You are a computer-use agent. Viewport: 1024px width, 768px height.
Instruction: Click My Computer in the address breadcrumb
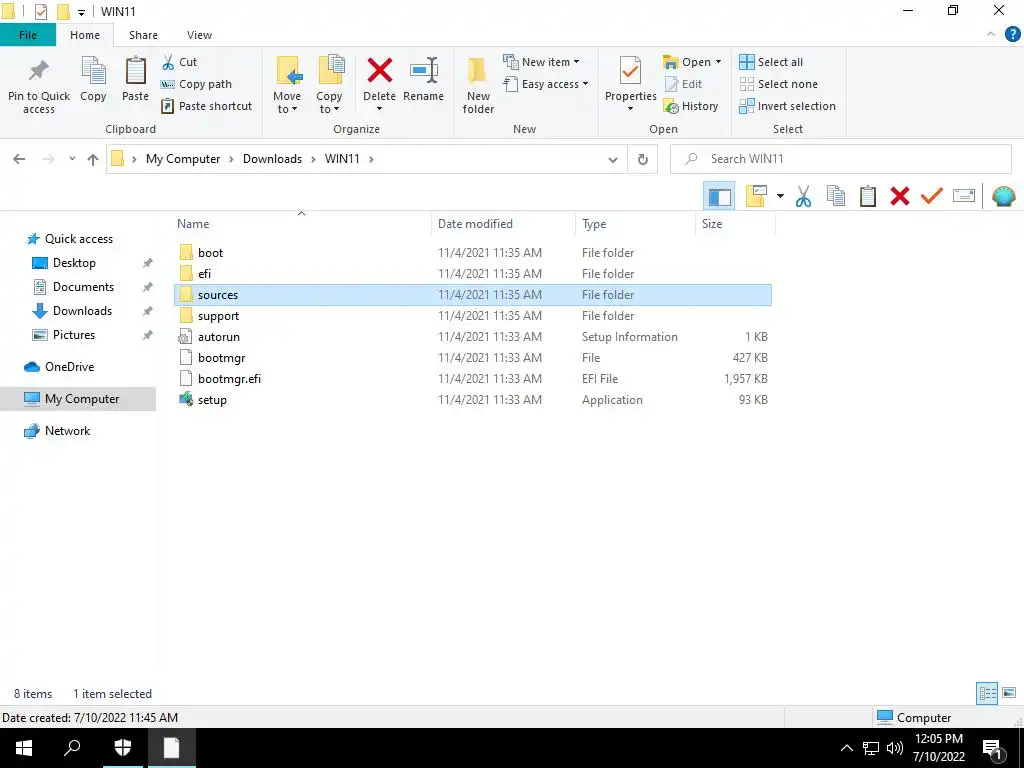[x=183, y=159]
